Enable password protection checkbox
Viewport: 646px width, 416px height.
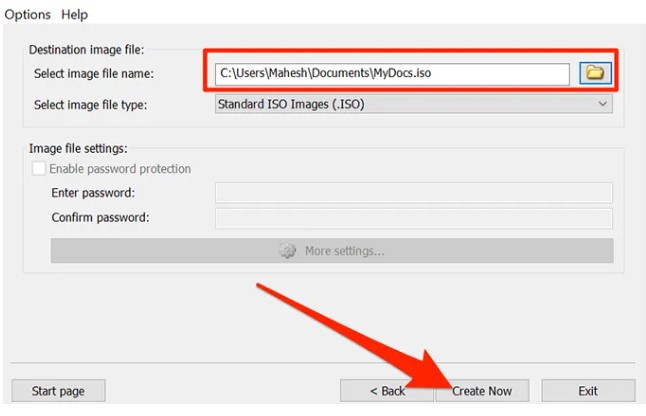pyautogui.click(x=39, y=168)
